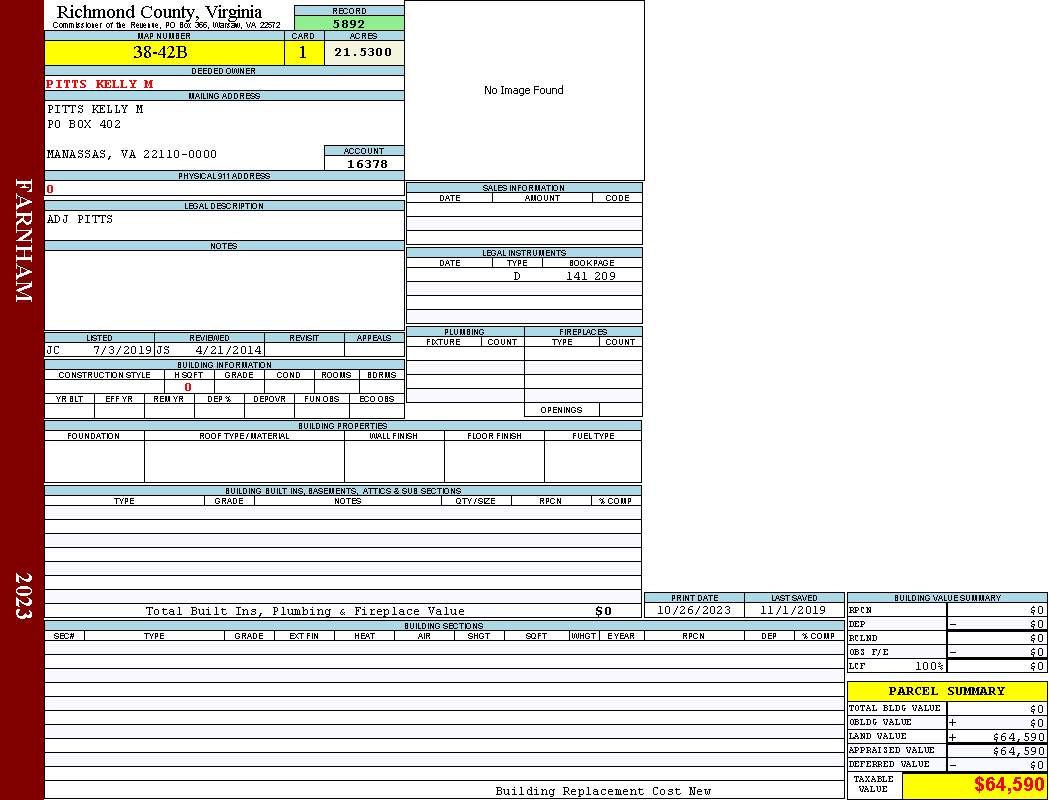Viewport: 1050px width, 800px height.
Task: Click the Sales Information section header
Action: click(x=523, y=188)
